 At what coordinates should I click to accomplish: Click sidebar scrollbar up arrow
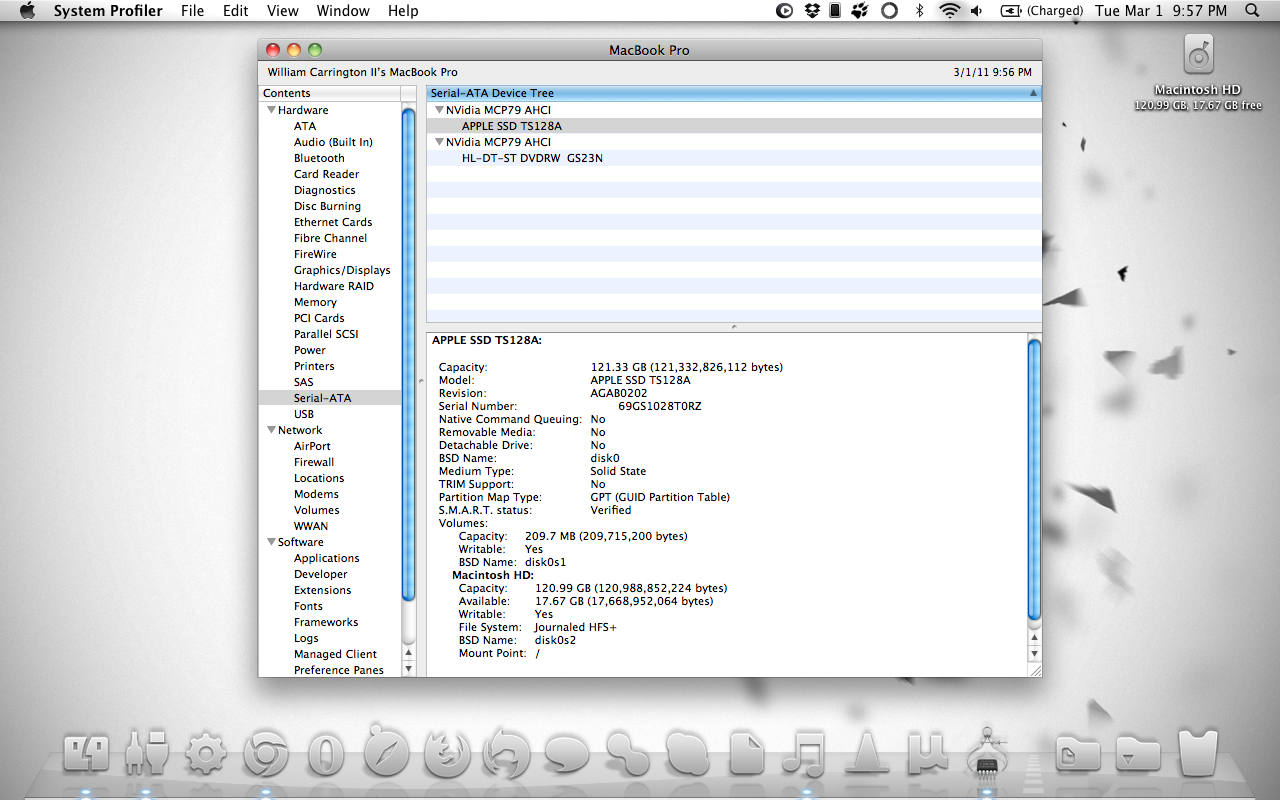click(x=408, y=653)
